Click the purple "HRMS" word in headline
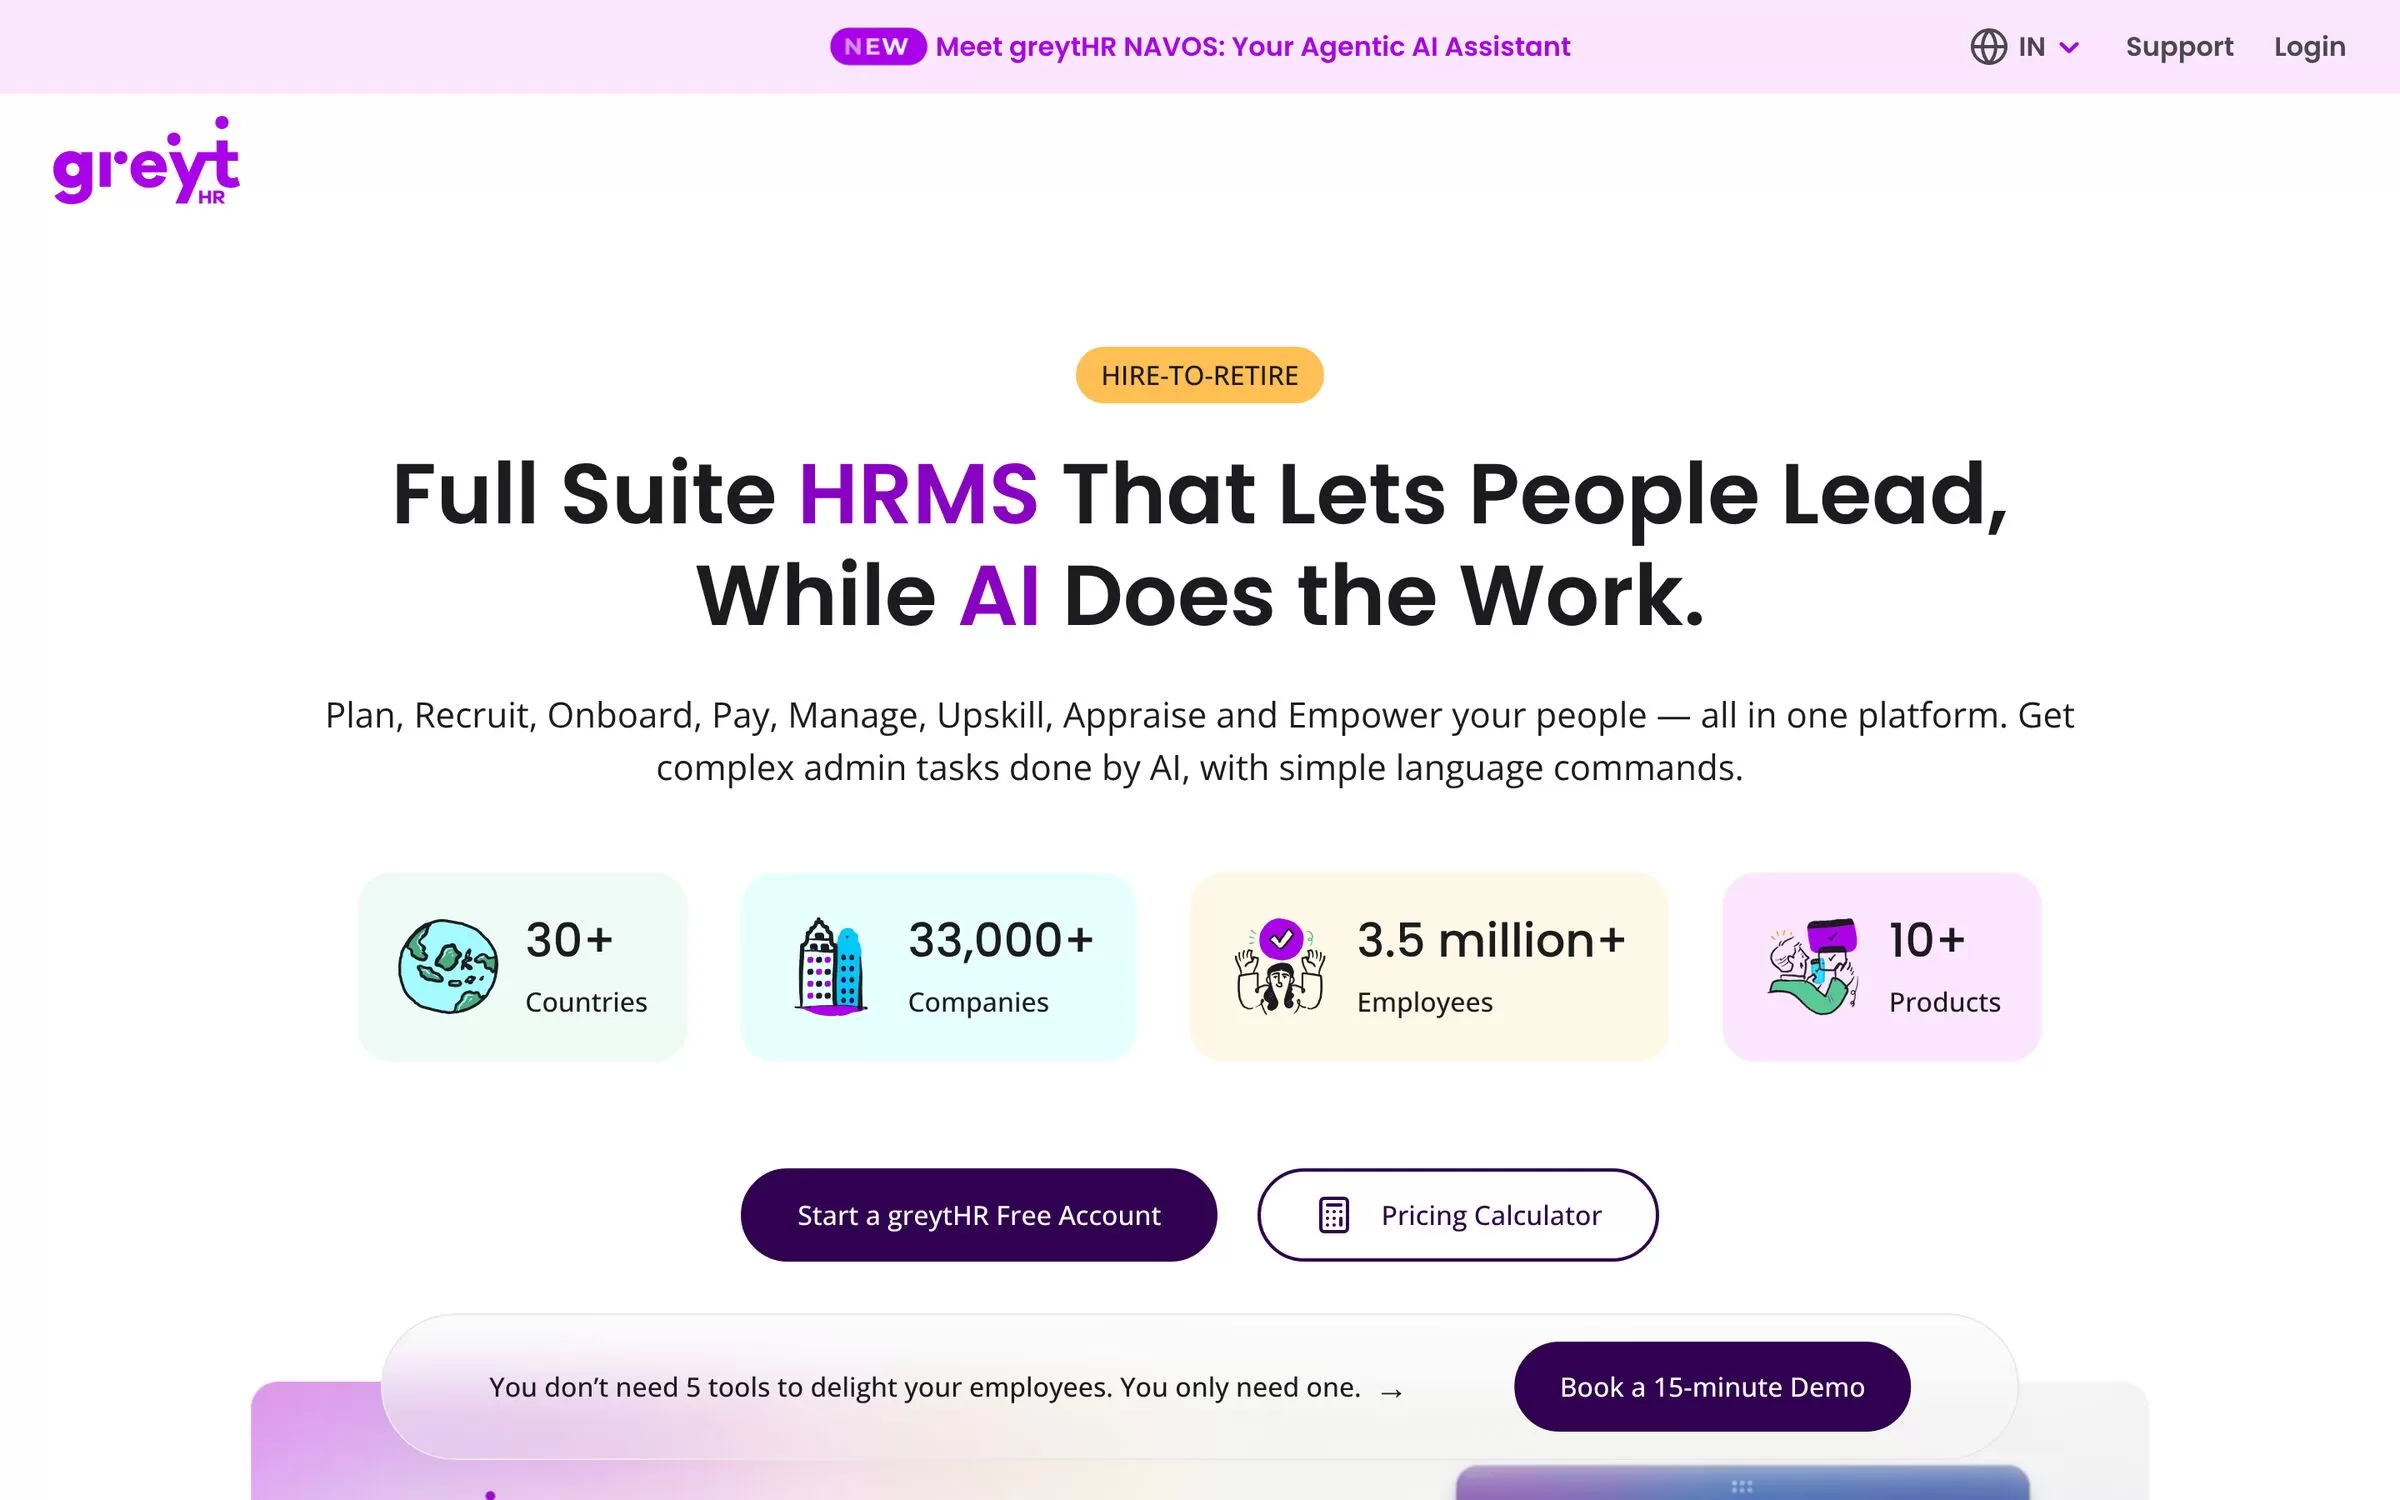2400x1500 pixels. click(918, 494)
